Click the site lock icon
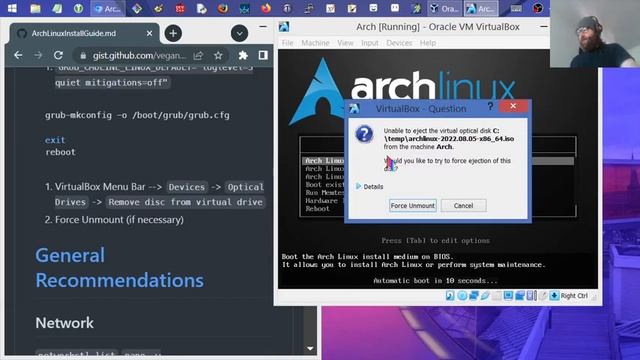Viewport: 640px width, 360px height. pos(83,55)
